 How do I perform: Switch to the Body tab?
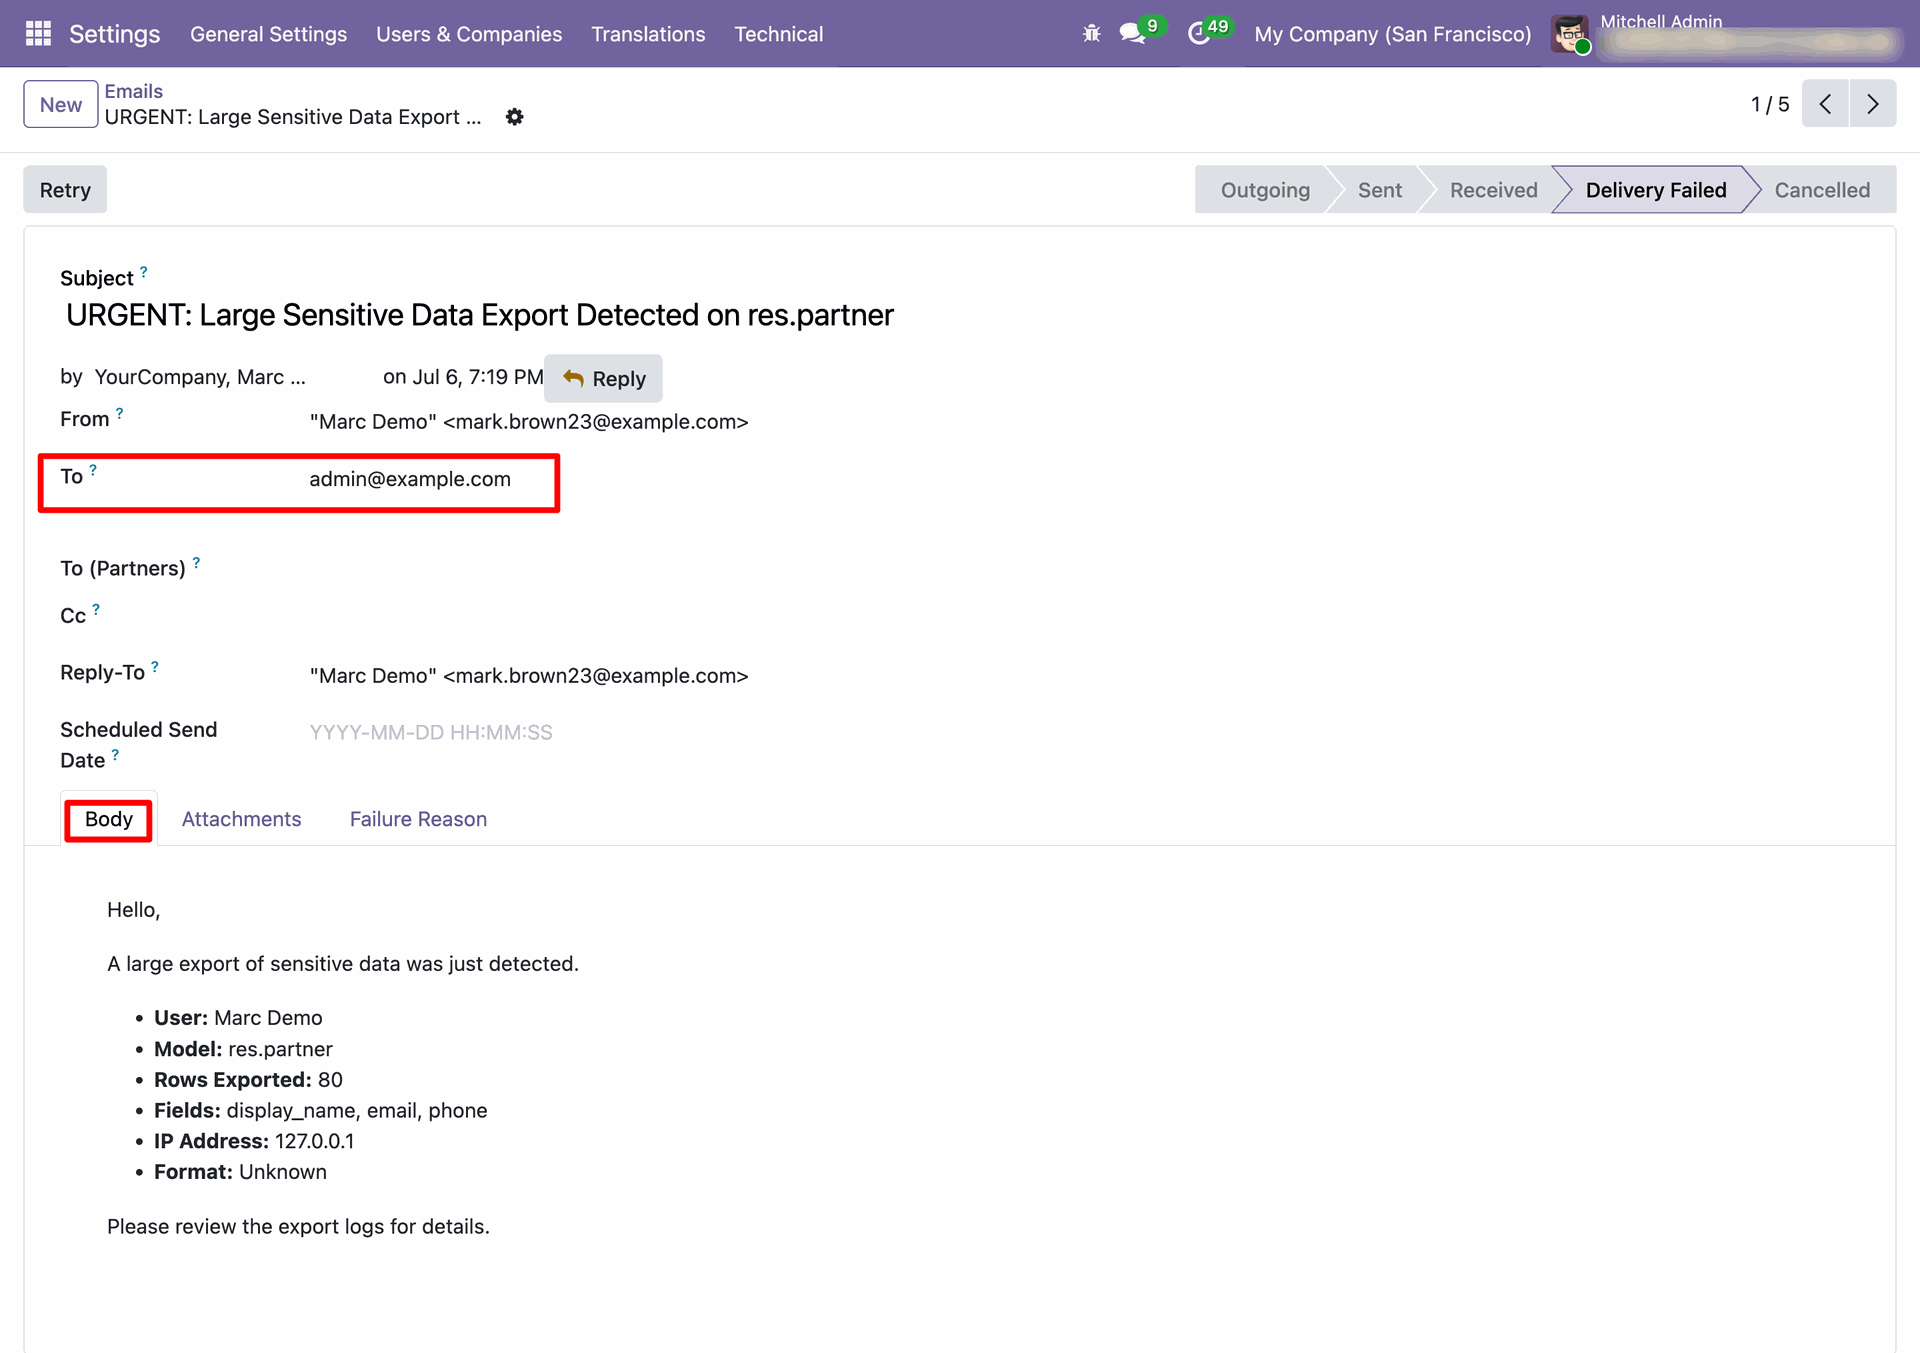pyautogui.click(x=109, y=819)
